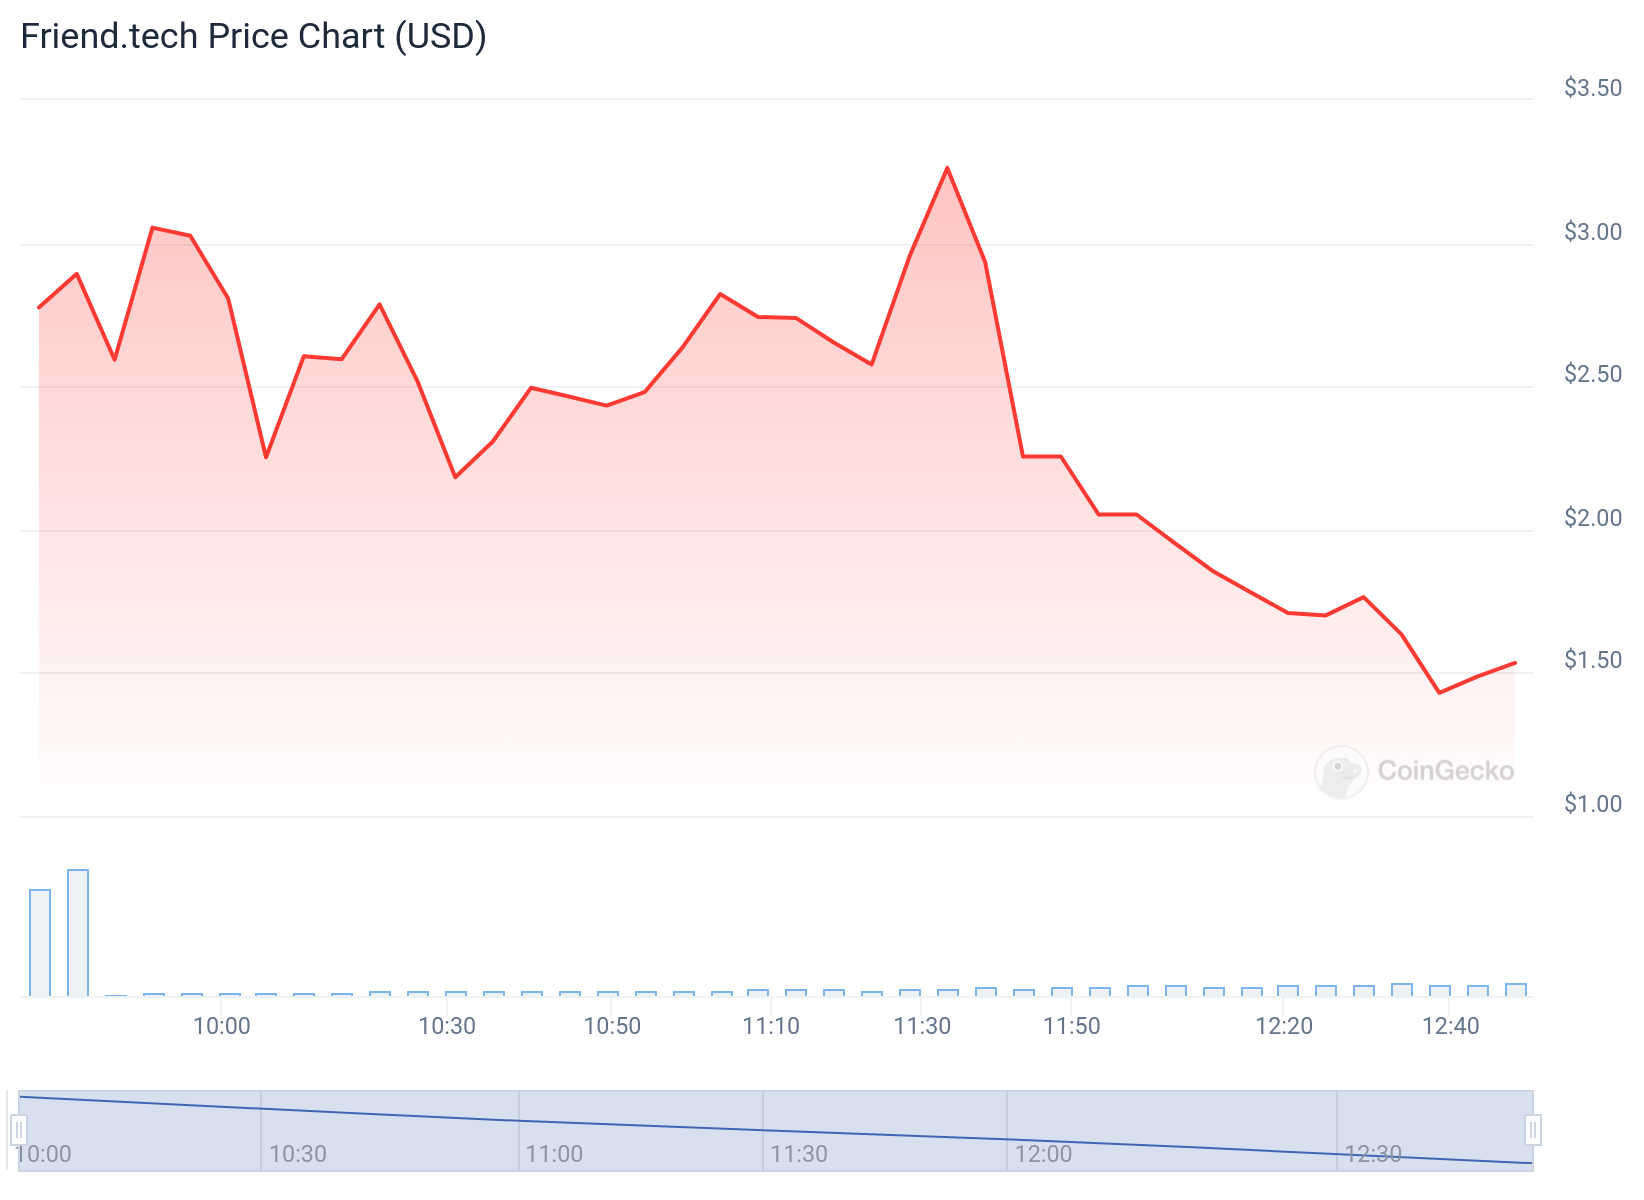Click the last volume bar on the right
1644x1200 pixels.
[x=1516, y=990]
